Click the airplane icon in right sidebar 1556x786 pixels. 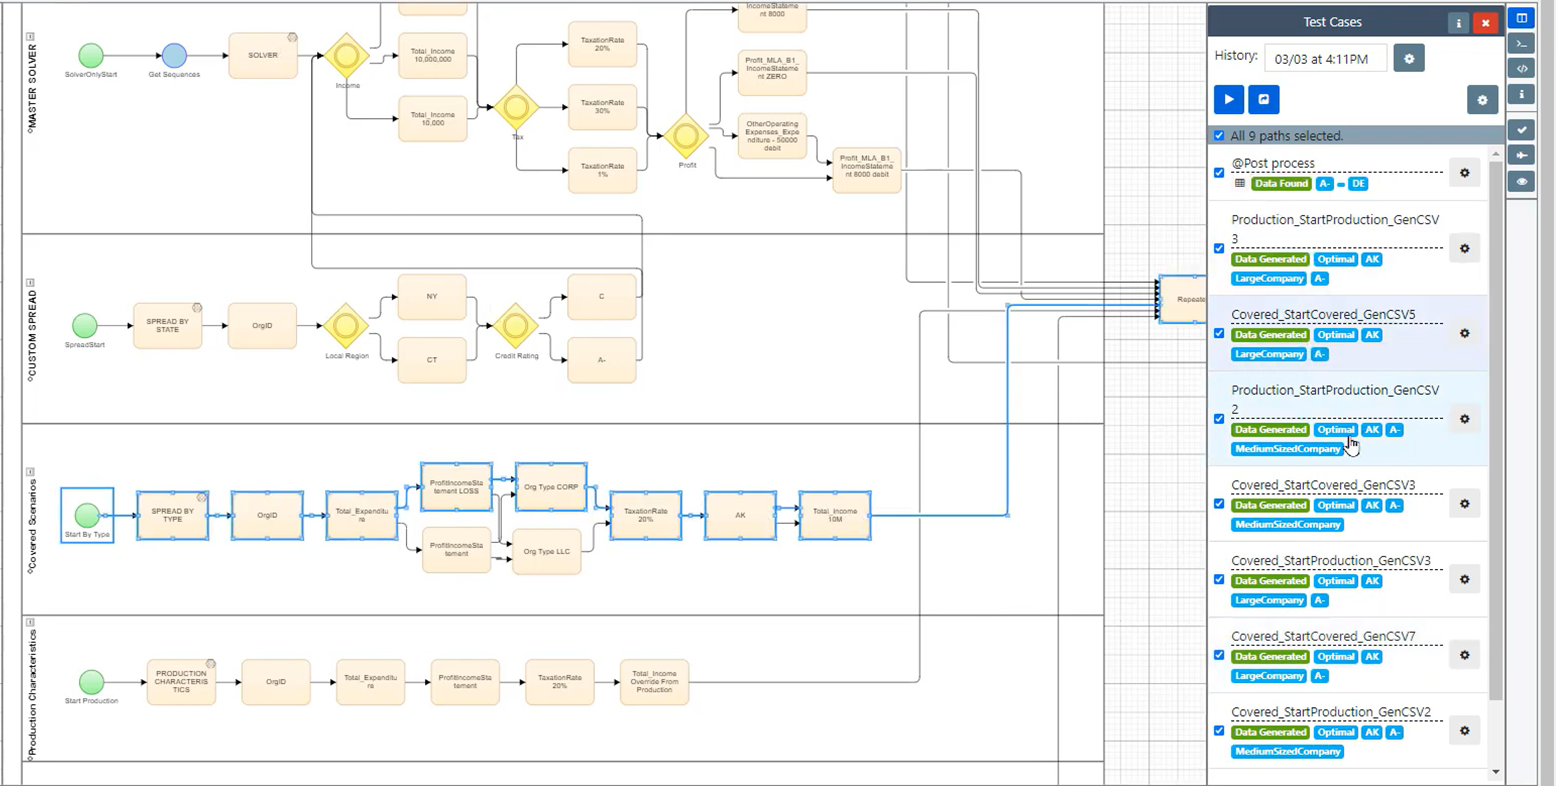click(x=1521, y=155)
